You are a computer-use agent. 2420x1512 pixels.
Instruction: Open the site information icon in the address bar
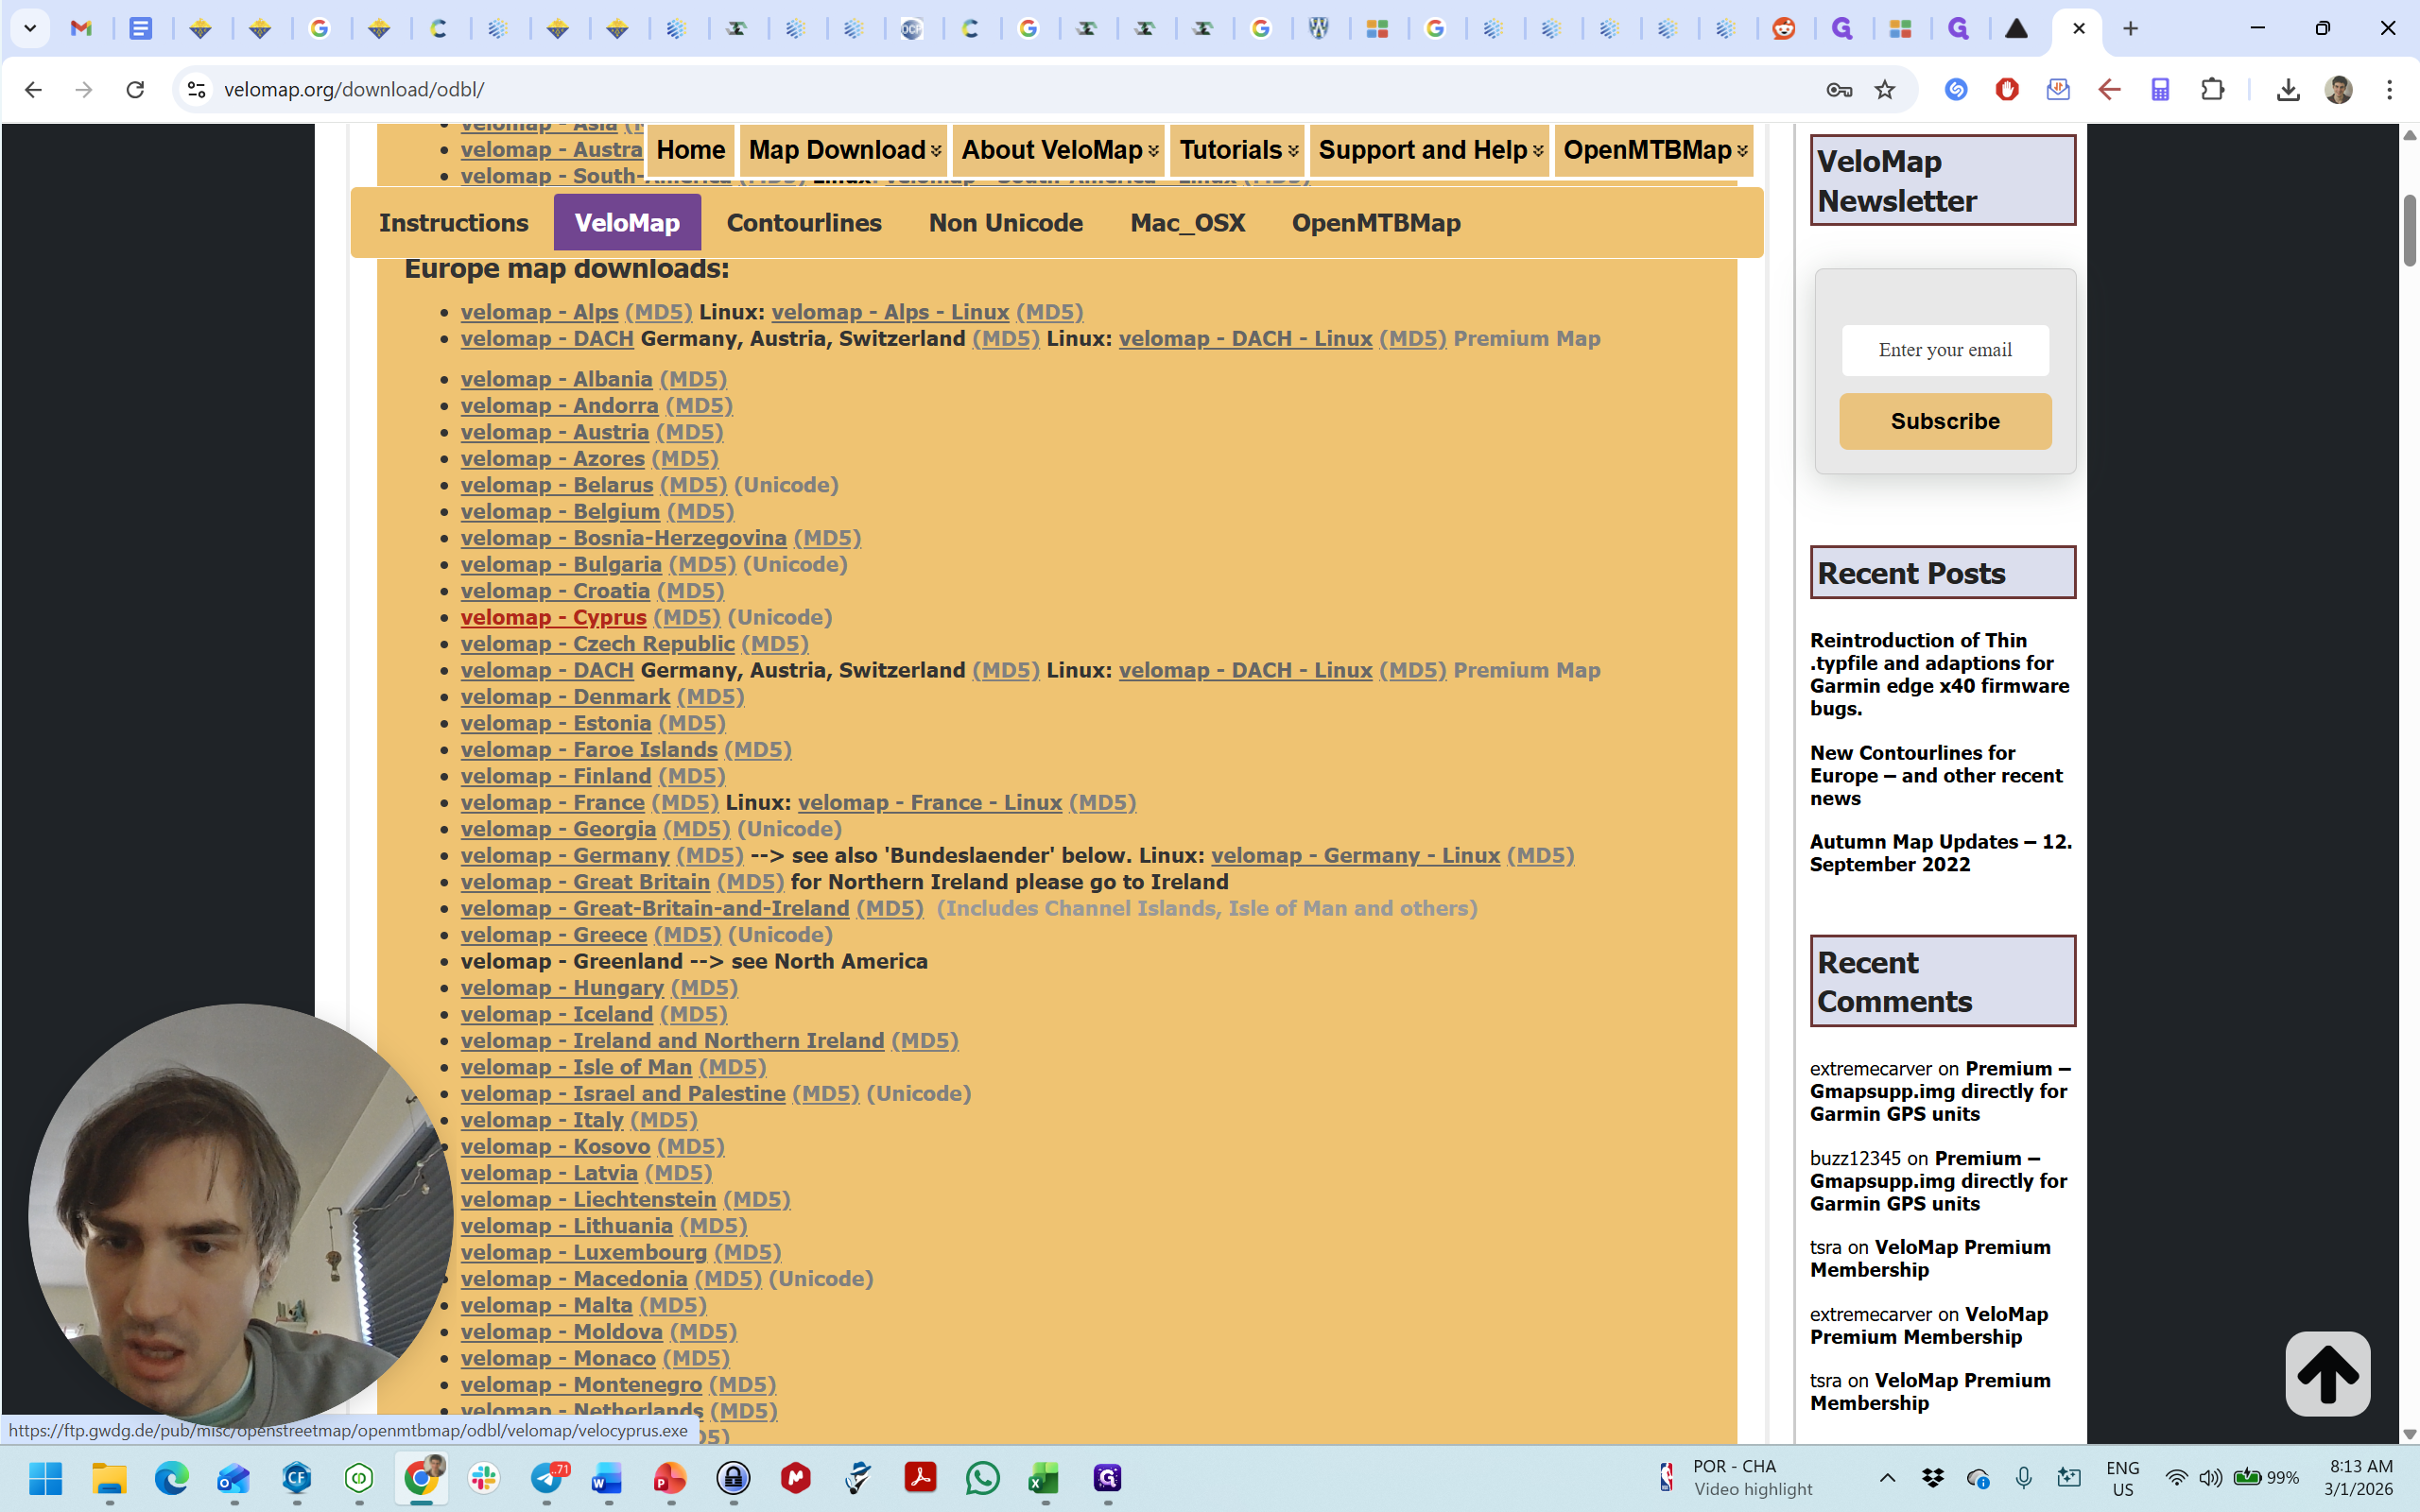pos(196,90)
